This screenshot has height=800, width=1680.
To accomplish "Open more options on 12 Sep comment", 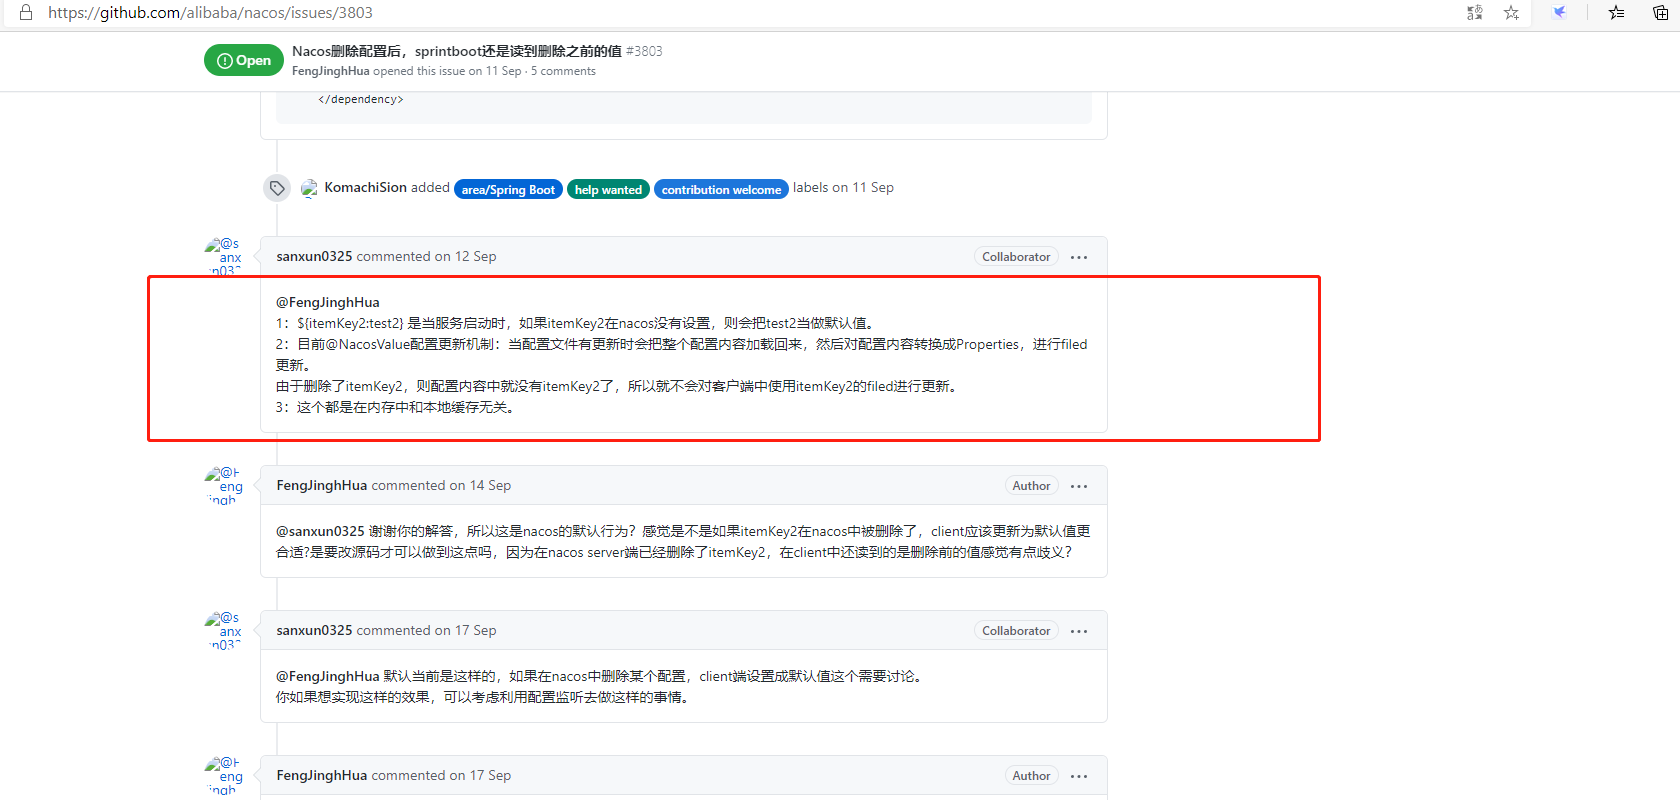I will [x=1079, y=257].
